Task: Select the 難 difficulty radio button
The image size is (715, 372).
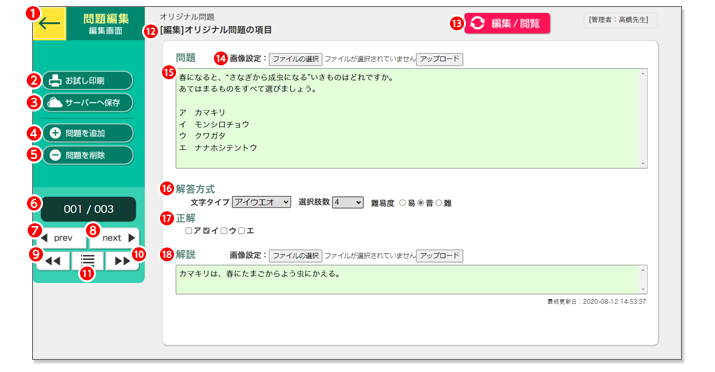Action: (439, 203)
